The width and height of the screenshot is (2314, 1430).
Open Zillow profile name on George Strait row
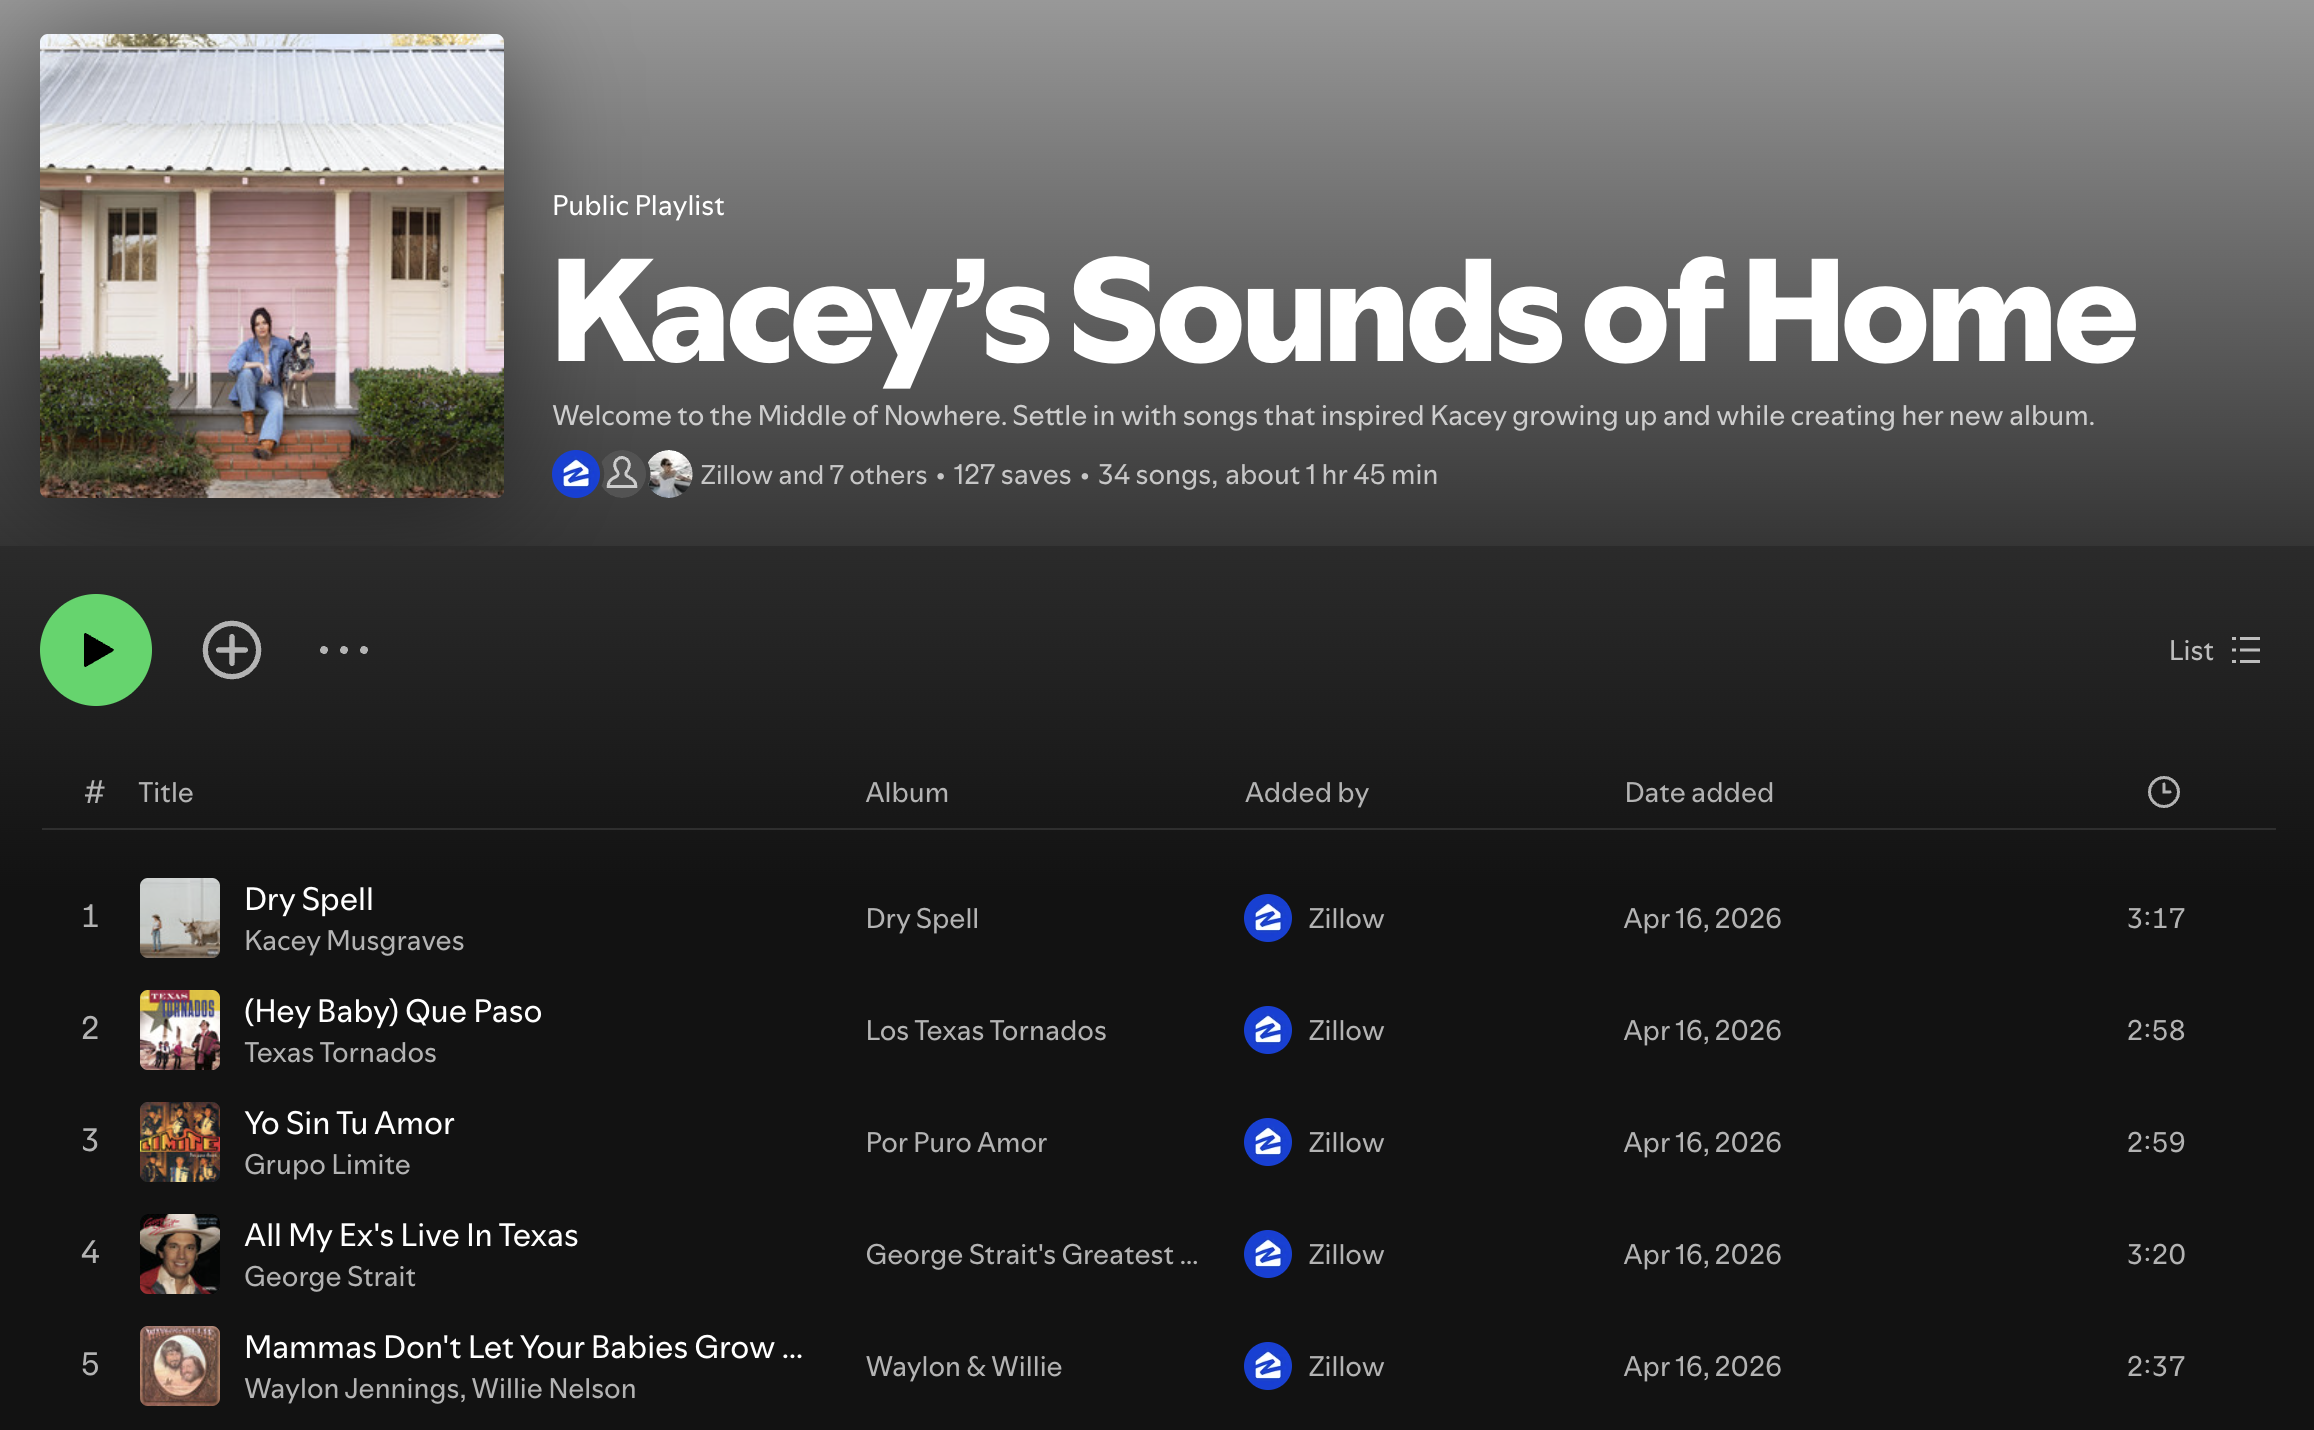[x=1346, y=1254]
